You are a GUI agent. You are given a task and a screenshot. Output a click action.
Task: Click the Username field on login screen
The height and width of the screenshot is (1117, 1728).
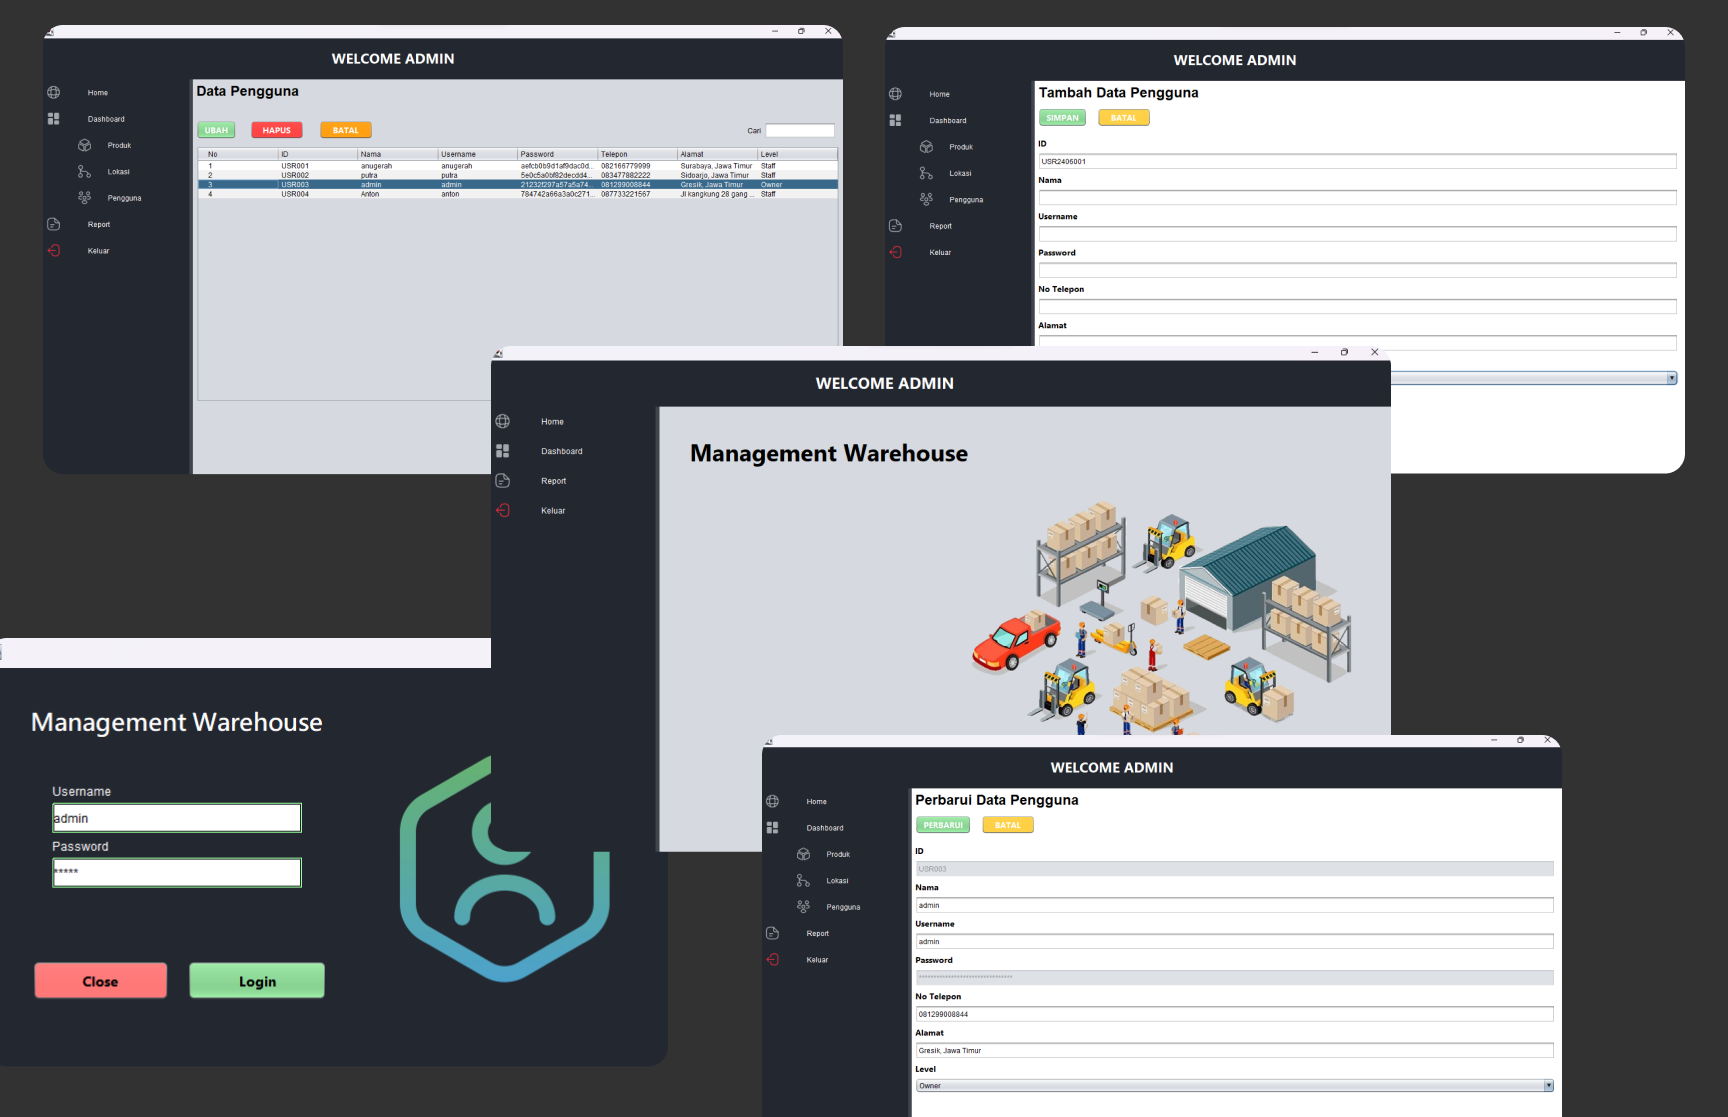click(177, 818)
